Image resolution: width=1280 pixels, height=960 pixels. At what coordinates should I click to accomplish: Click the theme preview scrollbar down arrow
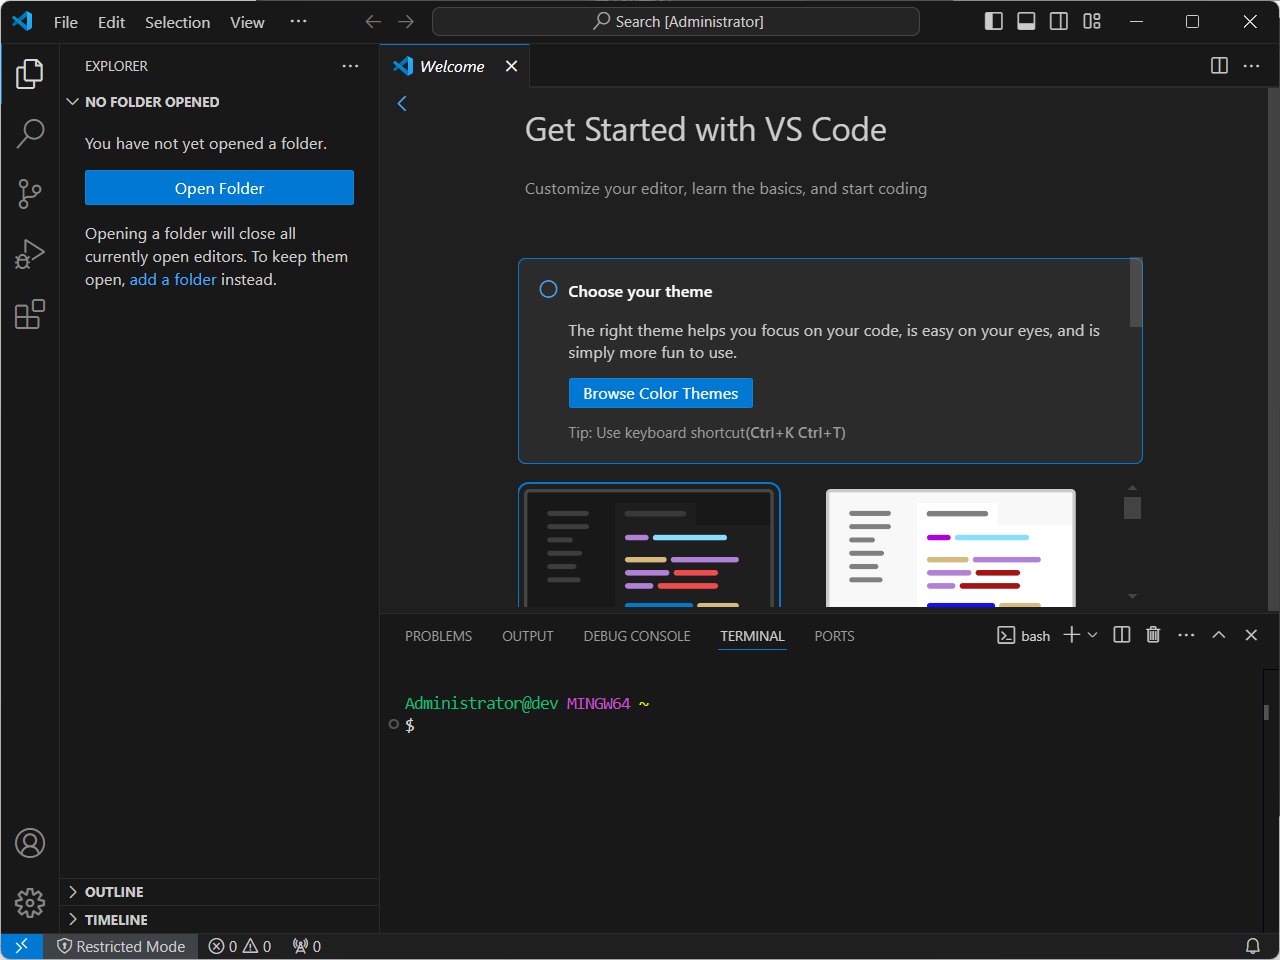coord(1132,596)
